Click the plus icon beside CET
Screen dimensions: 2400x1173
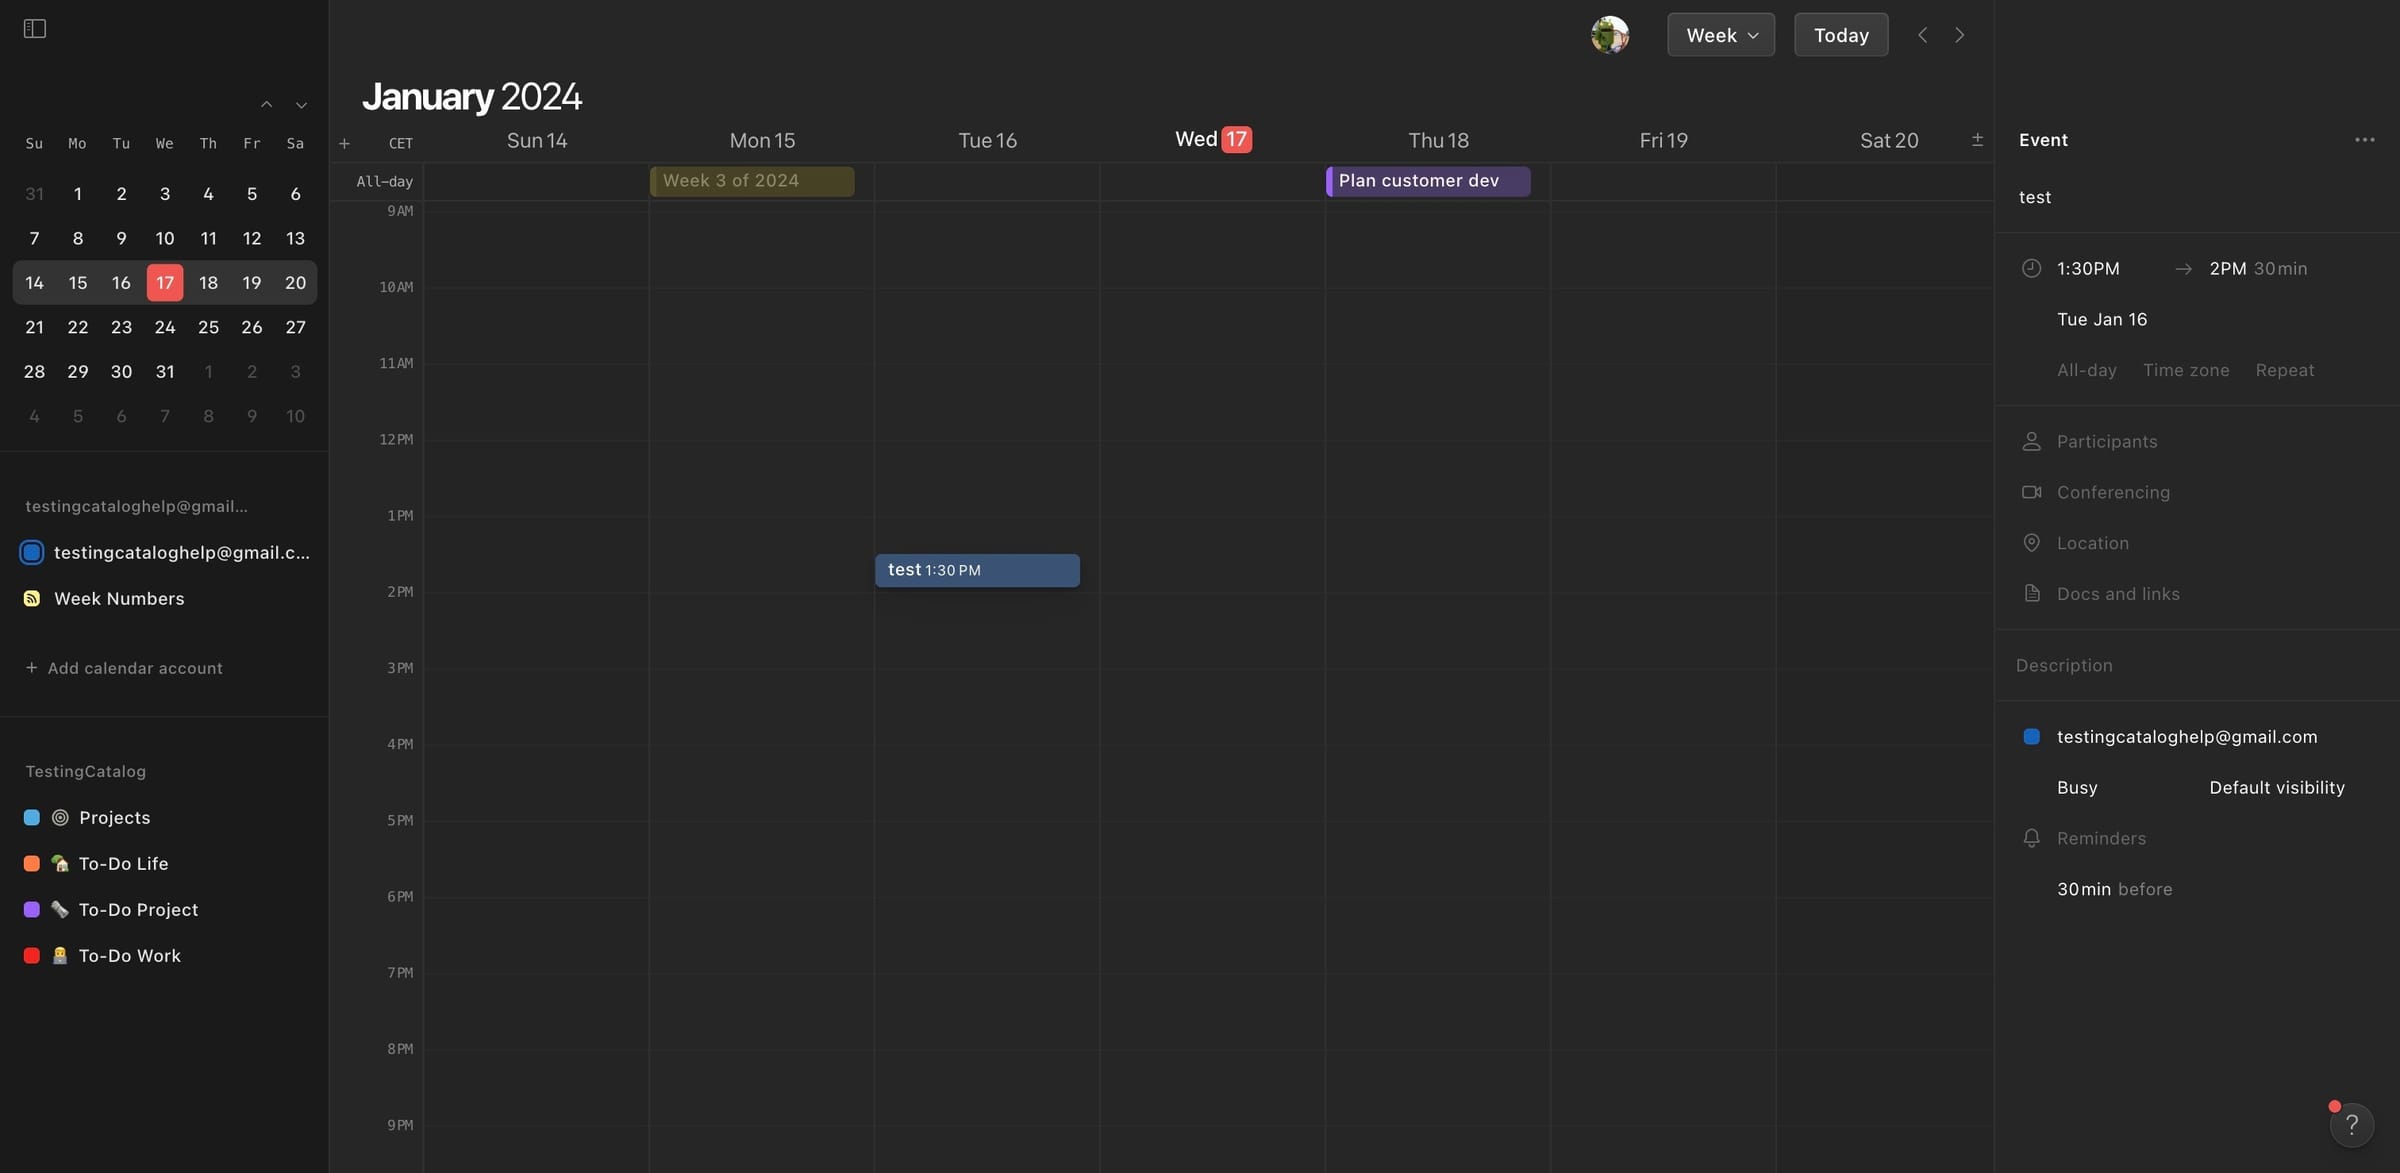tap(344, 143)
